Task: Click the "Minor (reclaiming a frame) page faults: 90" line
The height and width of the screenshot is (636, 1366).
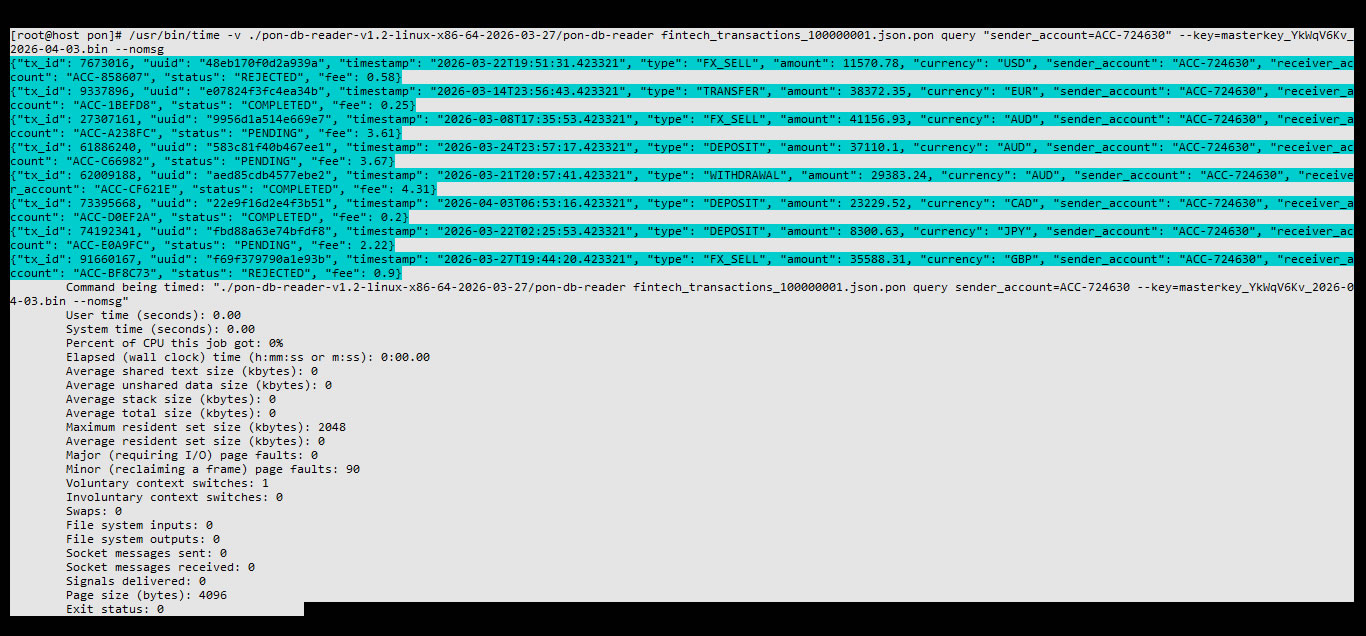Action: (213, 469)
